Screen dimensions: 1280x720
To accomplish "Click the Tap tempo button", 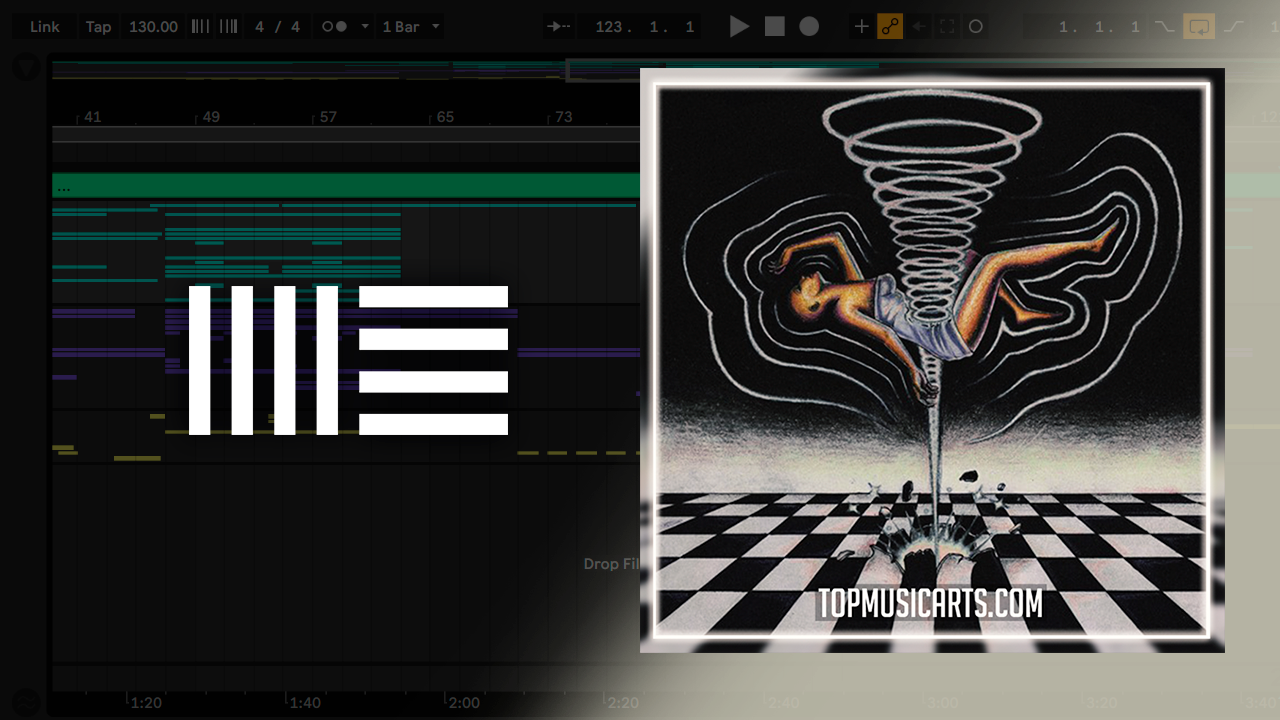I will (x=98, y=27).
